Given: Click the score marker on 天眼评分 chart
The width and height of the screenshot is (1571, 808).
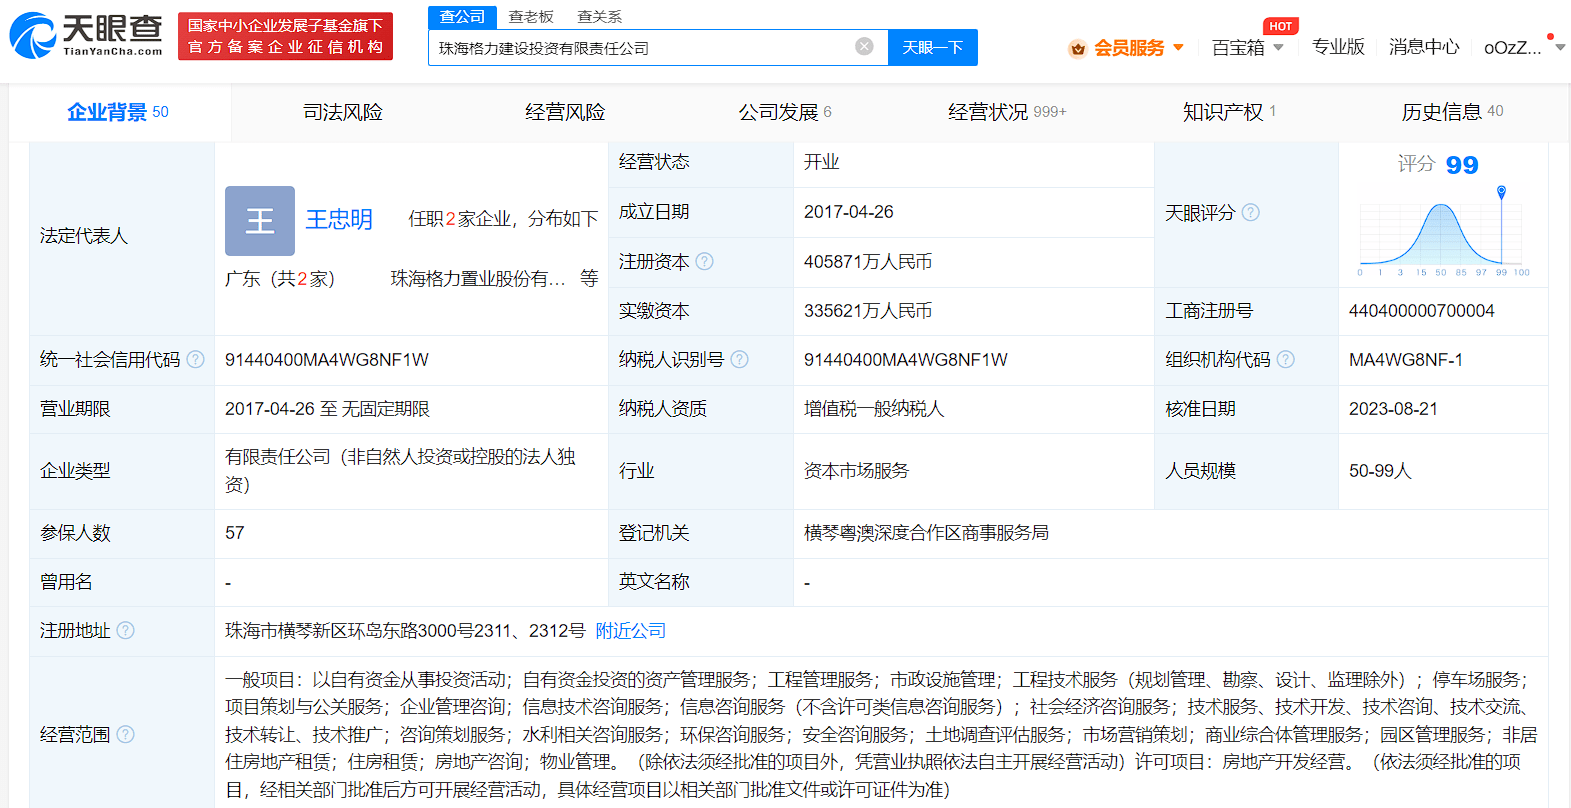Looking at the screenshot, I should point(1501,191).
